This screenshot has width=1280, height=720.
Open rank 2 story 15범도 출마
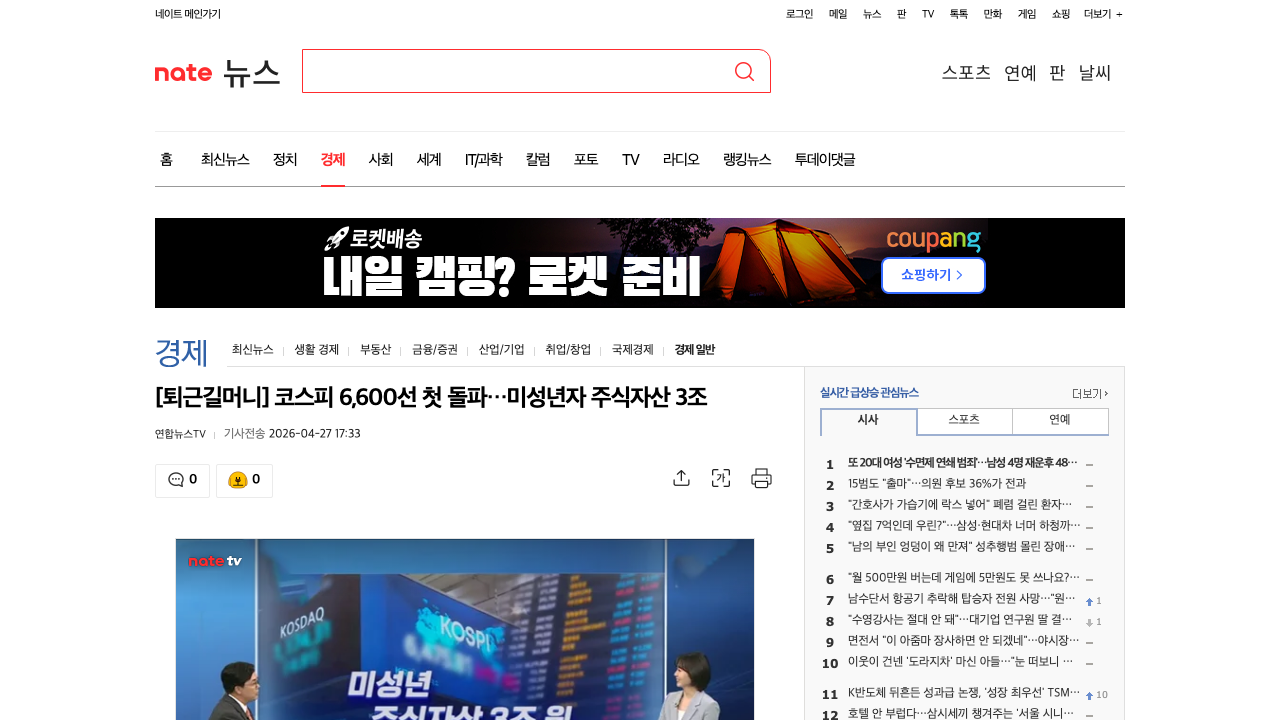(x=937, y=485)
